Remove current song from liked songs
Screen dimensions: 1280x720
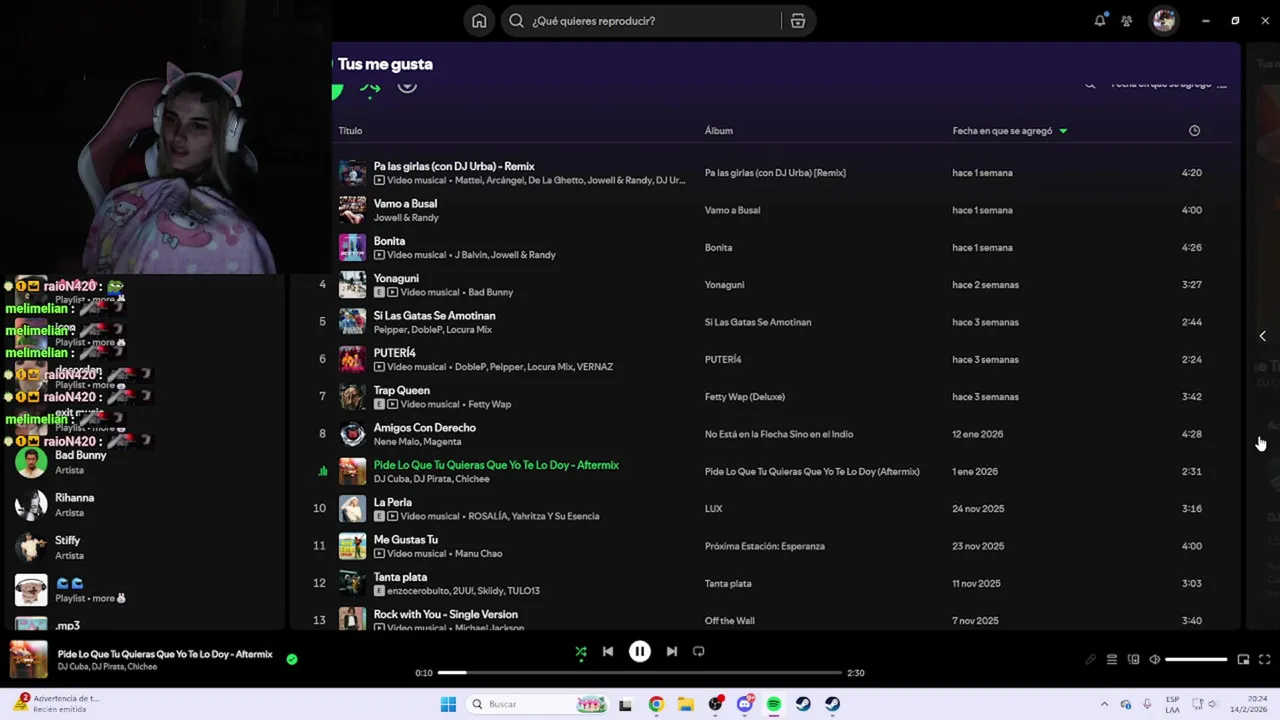(292, 659)
